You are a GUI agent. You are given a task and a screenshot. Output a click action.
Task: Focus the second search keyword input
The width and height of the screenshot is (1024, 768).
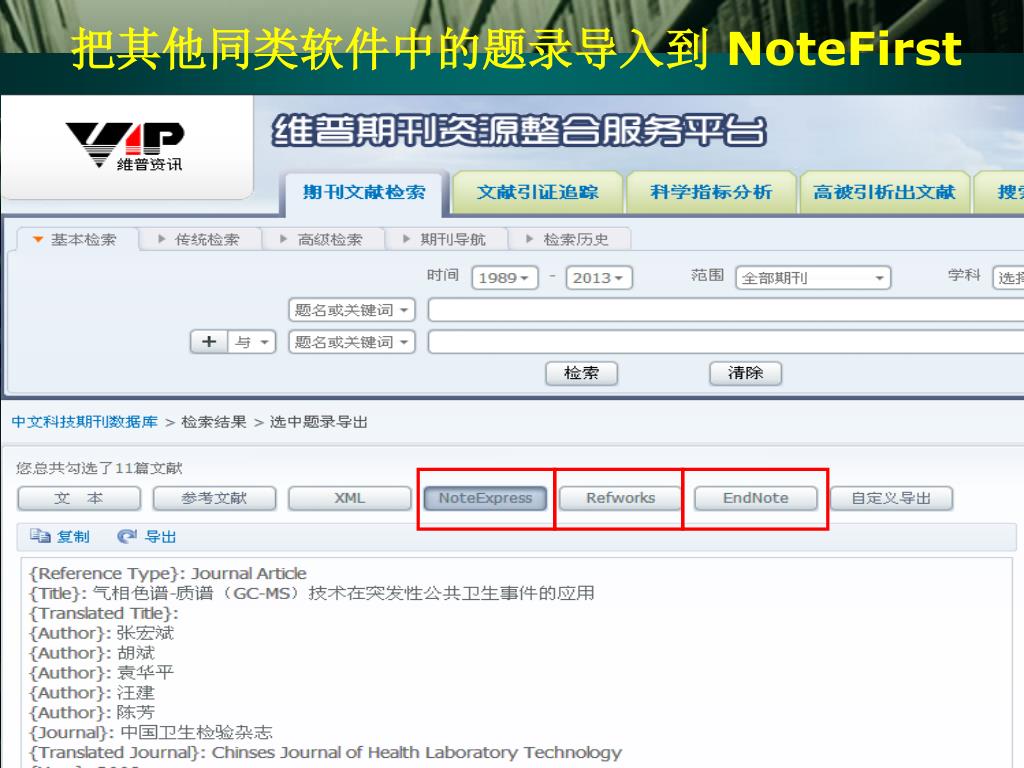pos(726,342)
